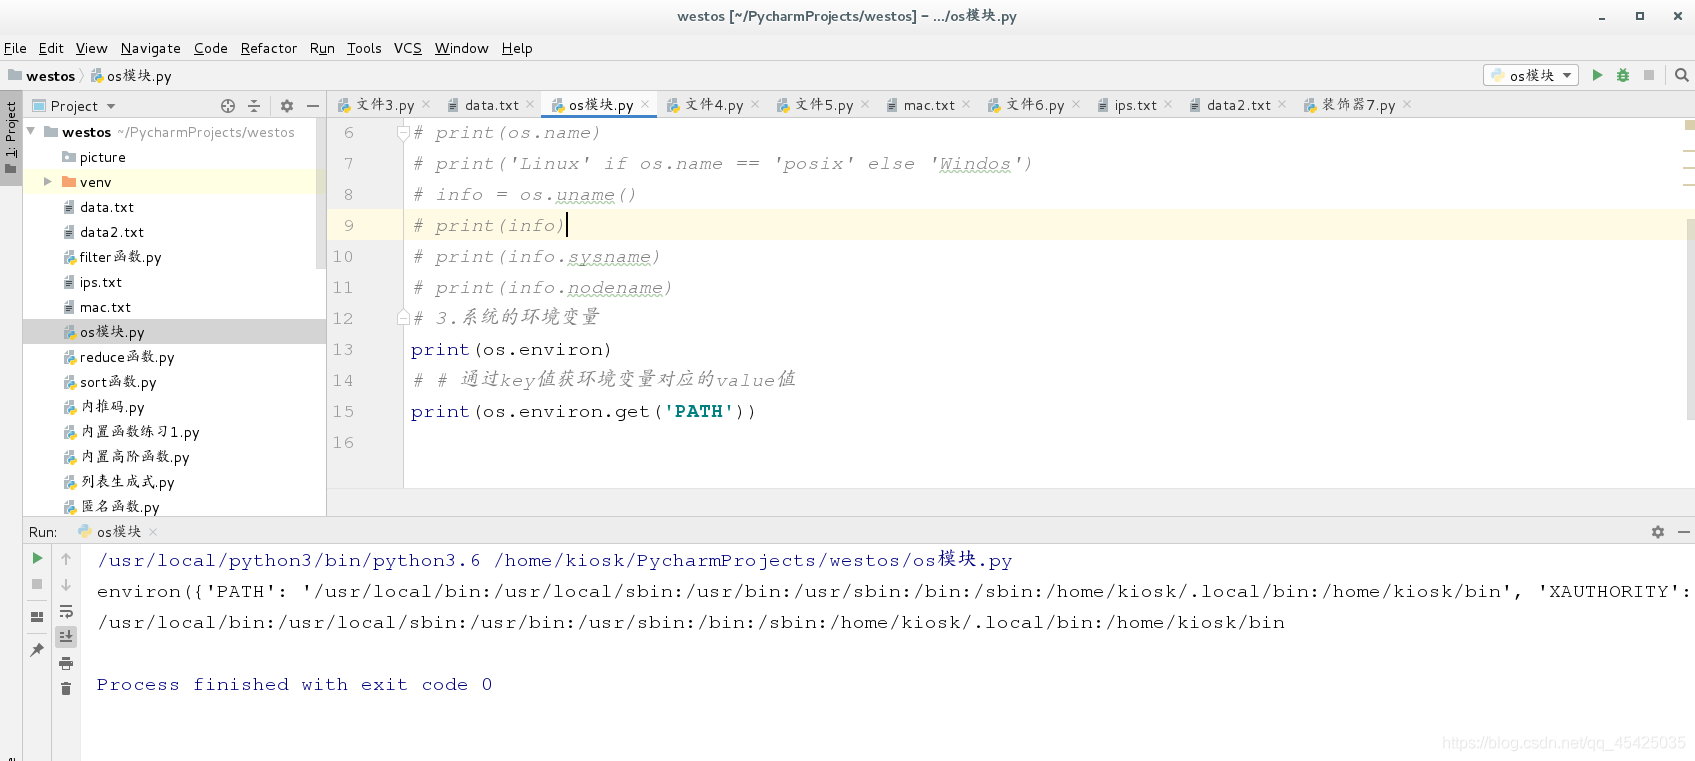
Task: Select sort函数.py in the project tree
Action: coord(118,382)
